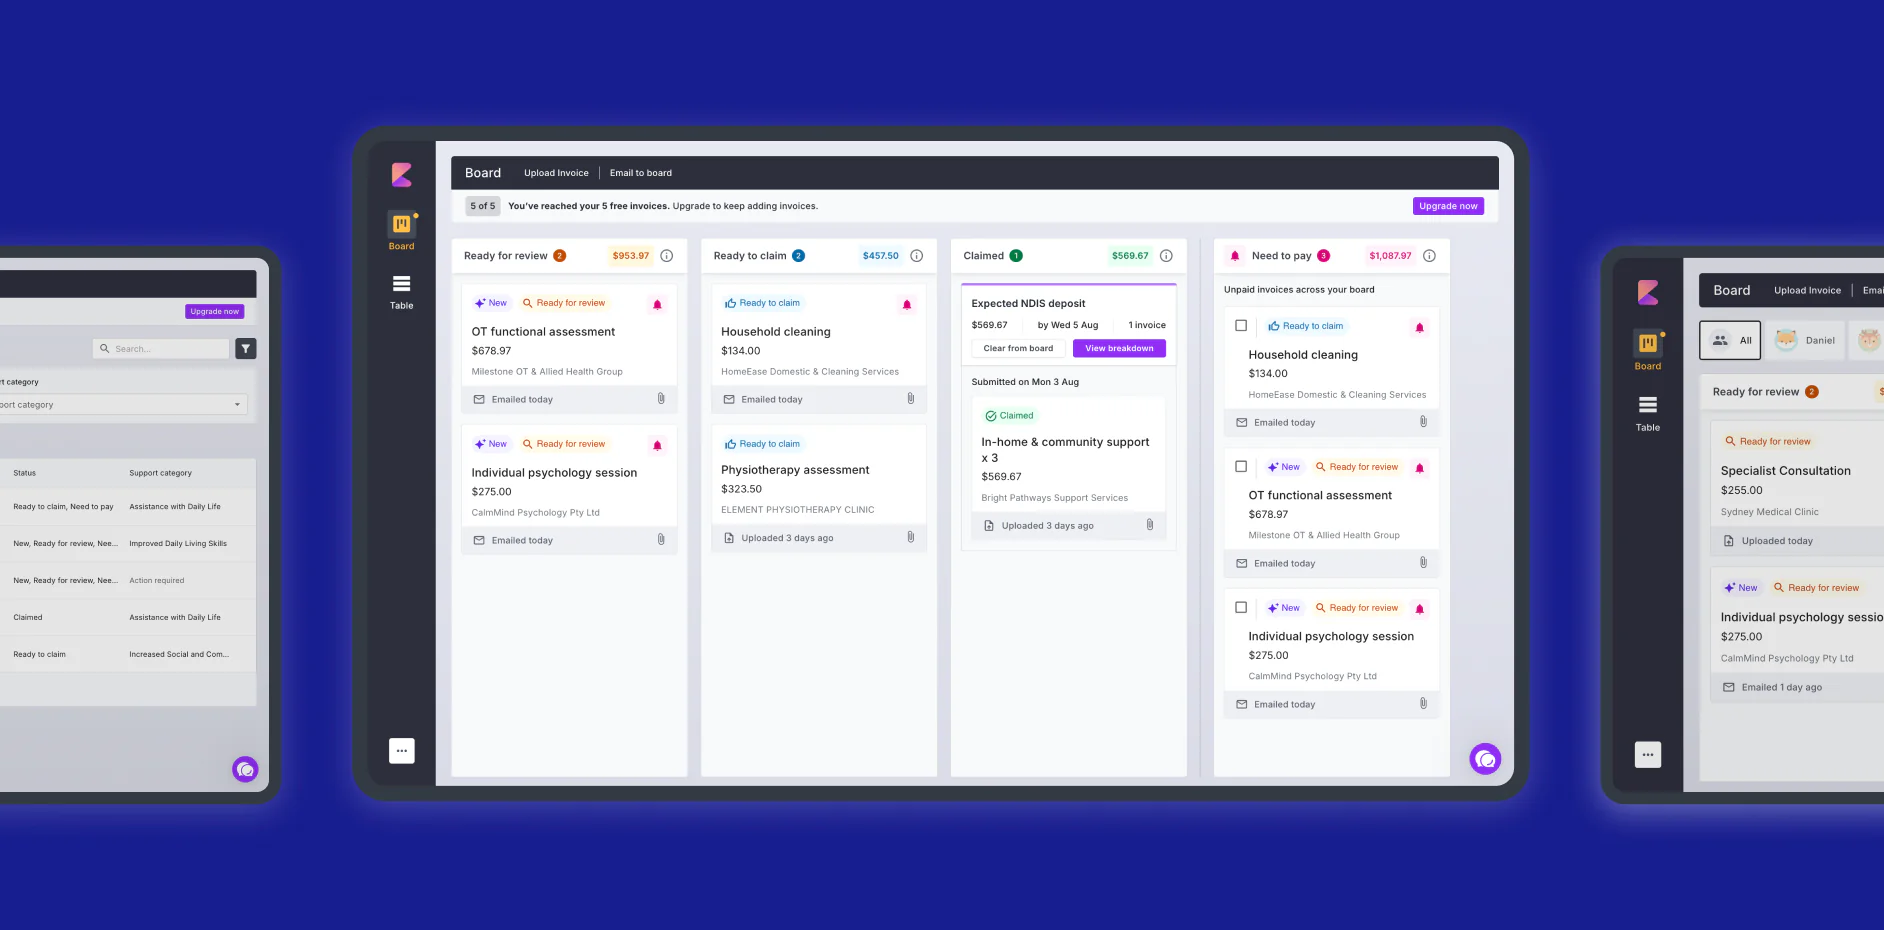
Task: Click the app logo in center sidebar
Action: (401, 175)
